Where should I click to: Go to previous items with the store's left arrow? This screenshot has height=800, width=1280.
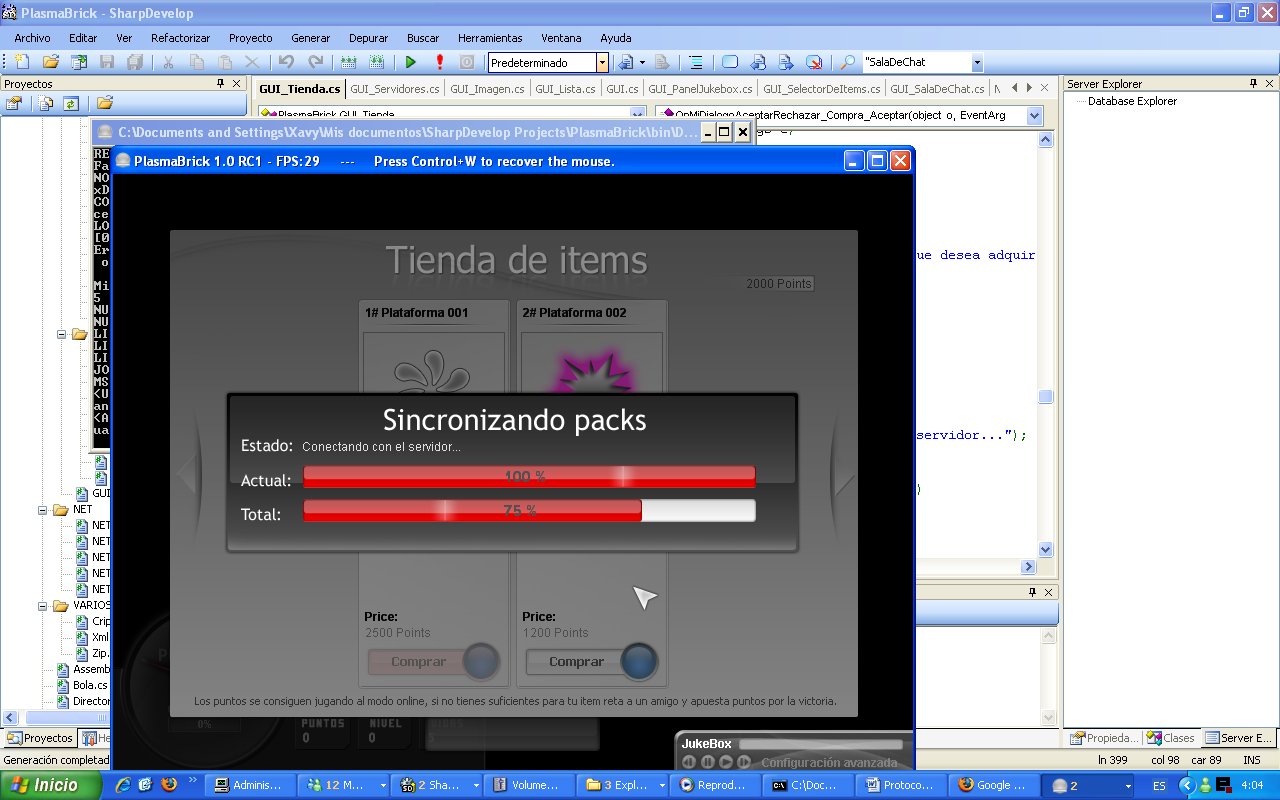pos(187,474)
